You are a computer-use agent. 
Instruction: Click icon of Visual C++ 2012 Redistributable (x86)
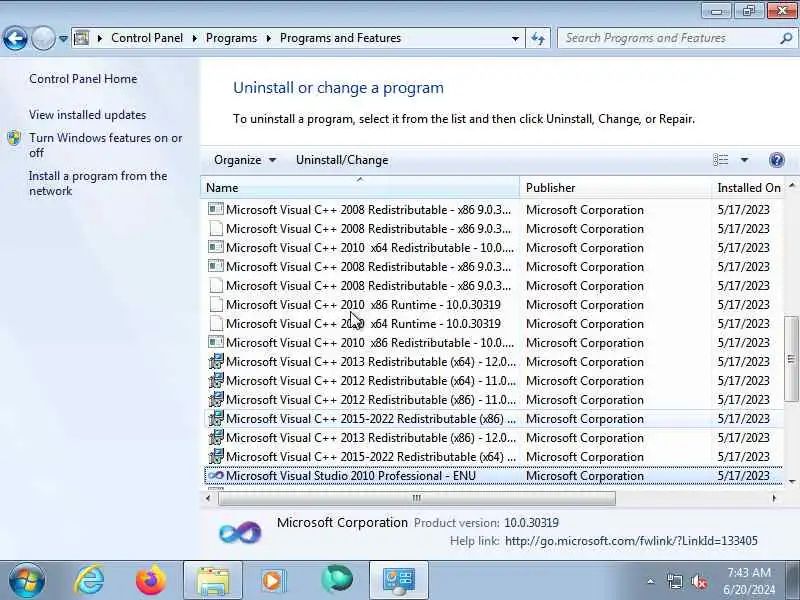point(216,399)
